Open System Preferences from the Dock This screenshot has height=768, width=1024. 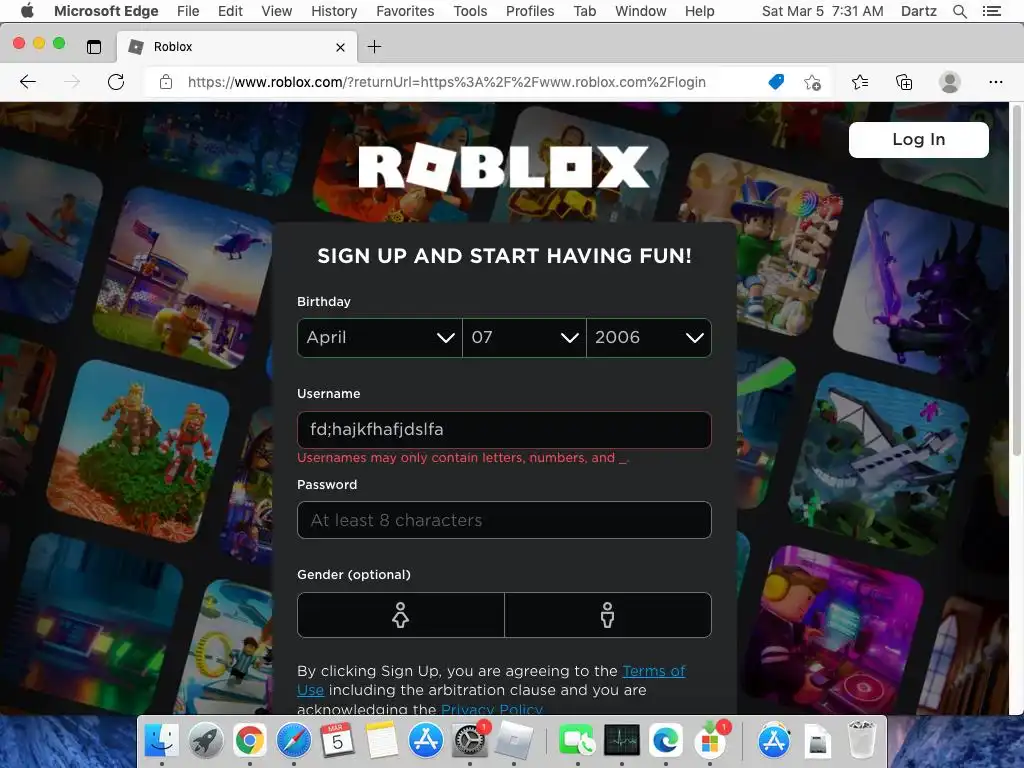tap(470, 741)
